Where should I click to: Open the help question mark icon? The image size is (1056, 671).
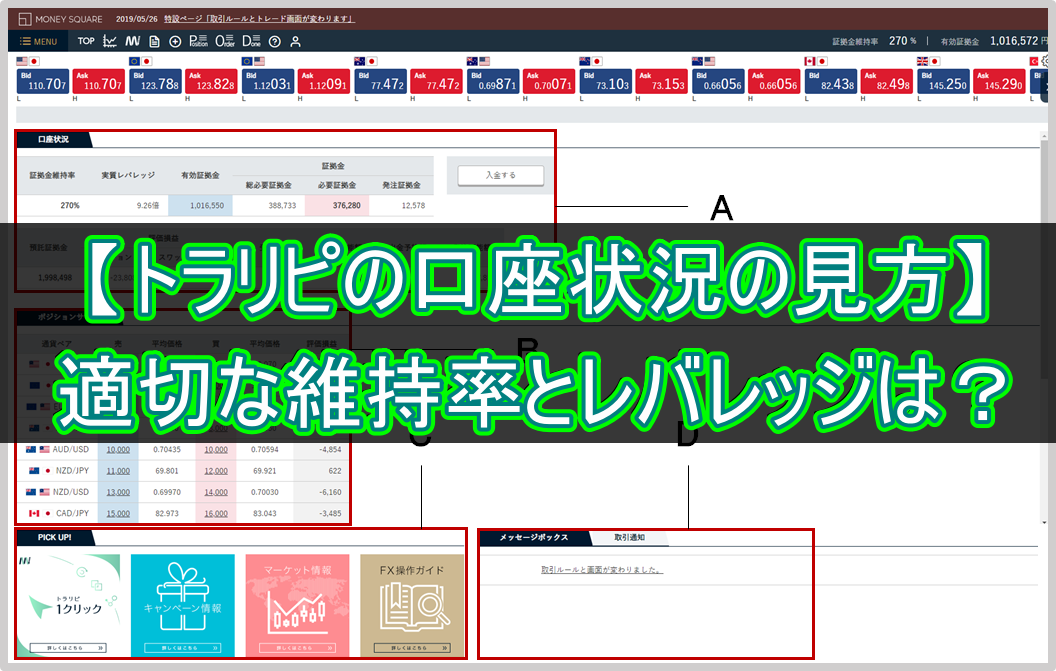coord(275,41)
